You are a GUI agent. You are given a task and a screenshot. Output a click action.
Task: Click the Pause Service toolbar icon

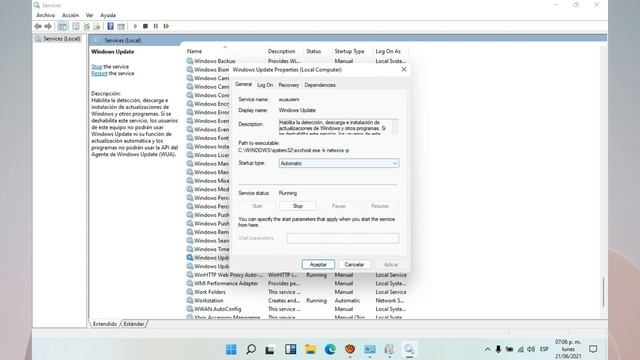click(156, 26)
